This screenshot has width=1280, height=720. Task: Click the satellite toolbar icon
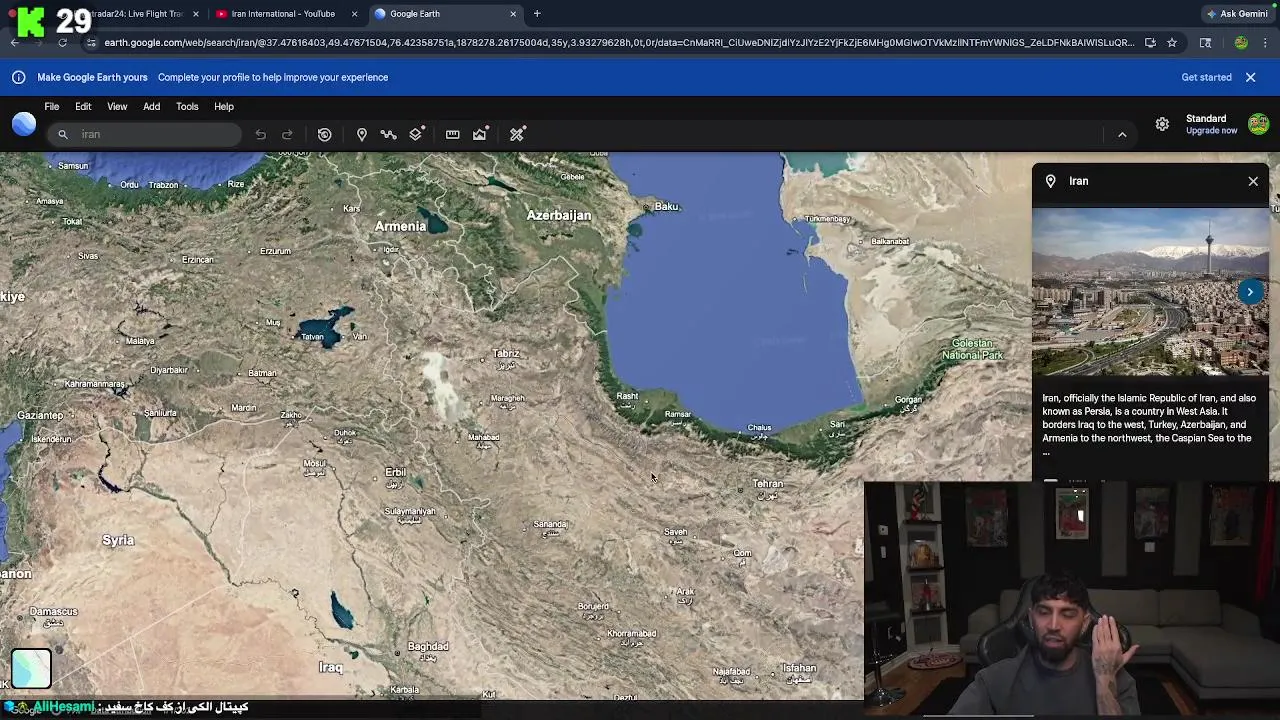(x=517, y=134)
